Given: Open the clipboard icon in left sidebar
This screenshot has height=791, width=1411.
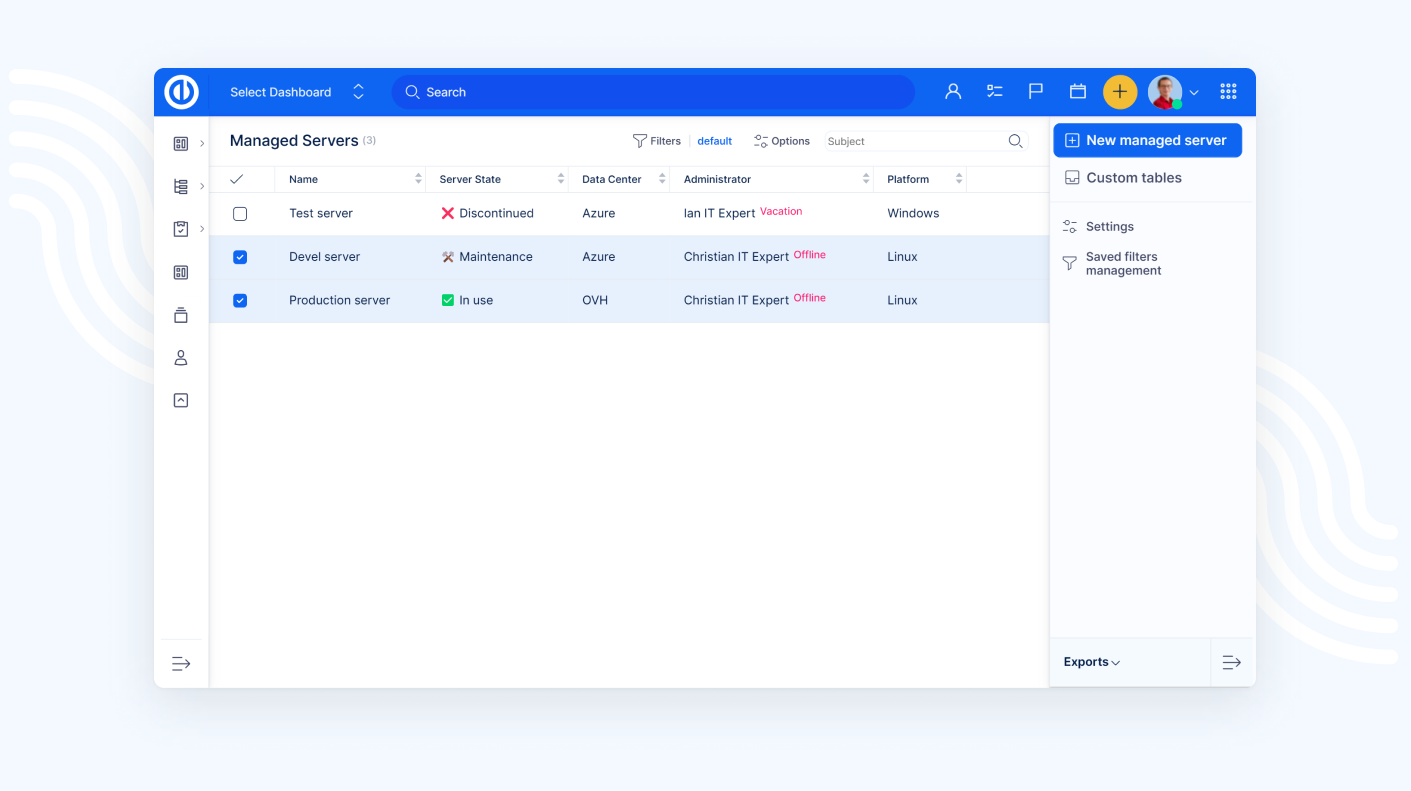Looking at the screenshot, I should pos(181,228).
